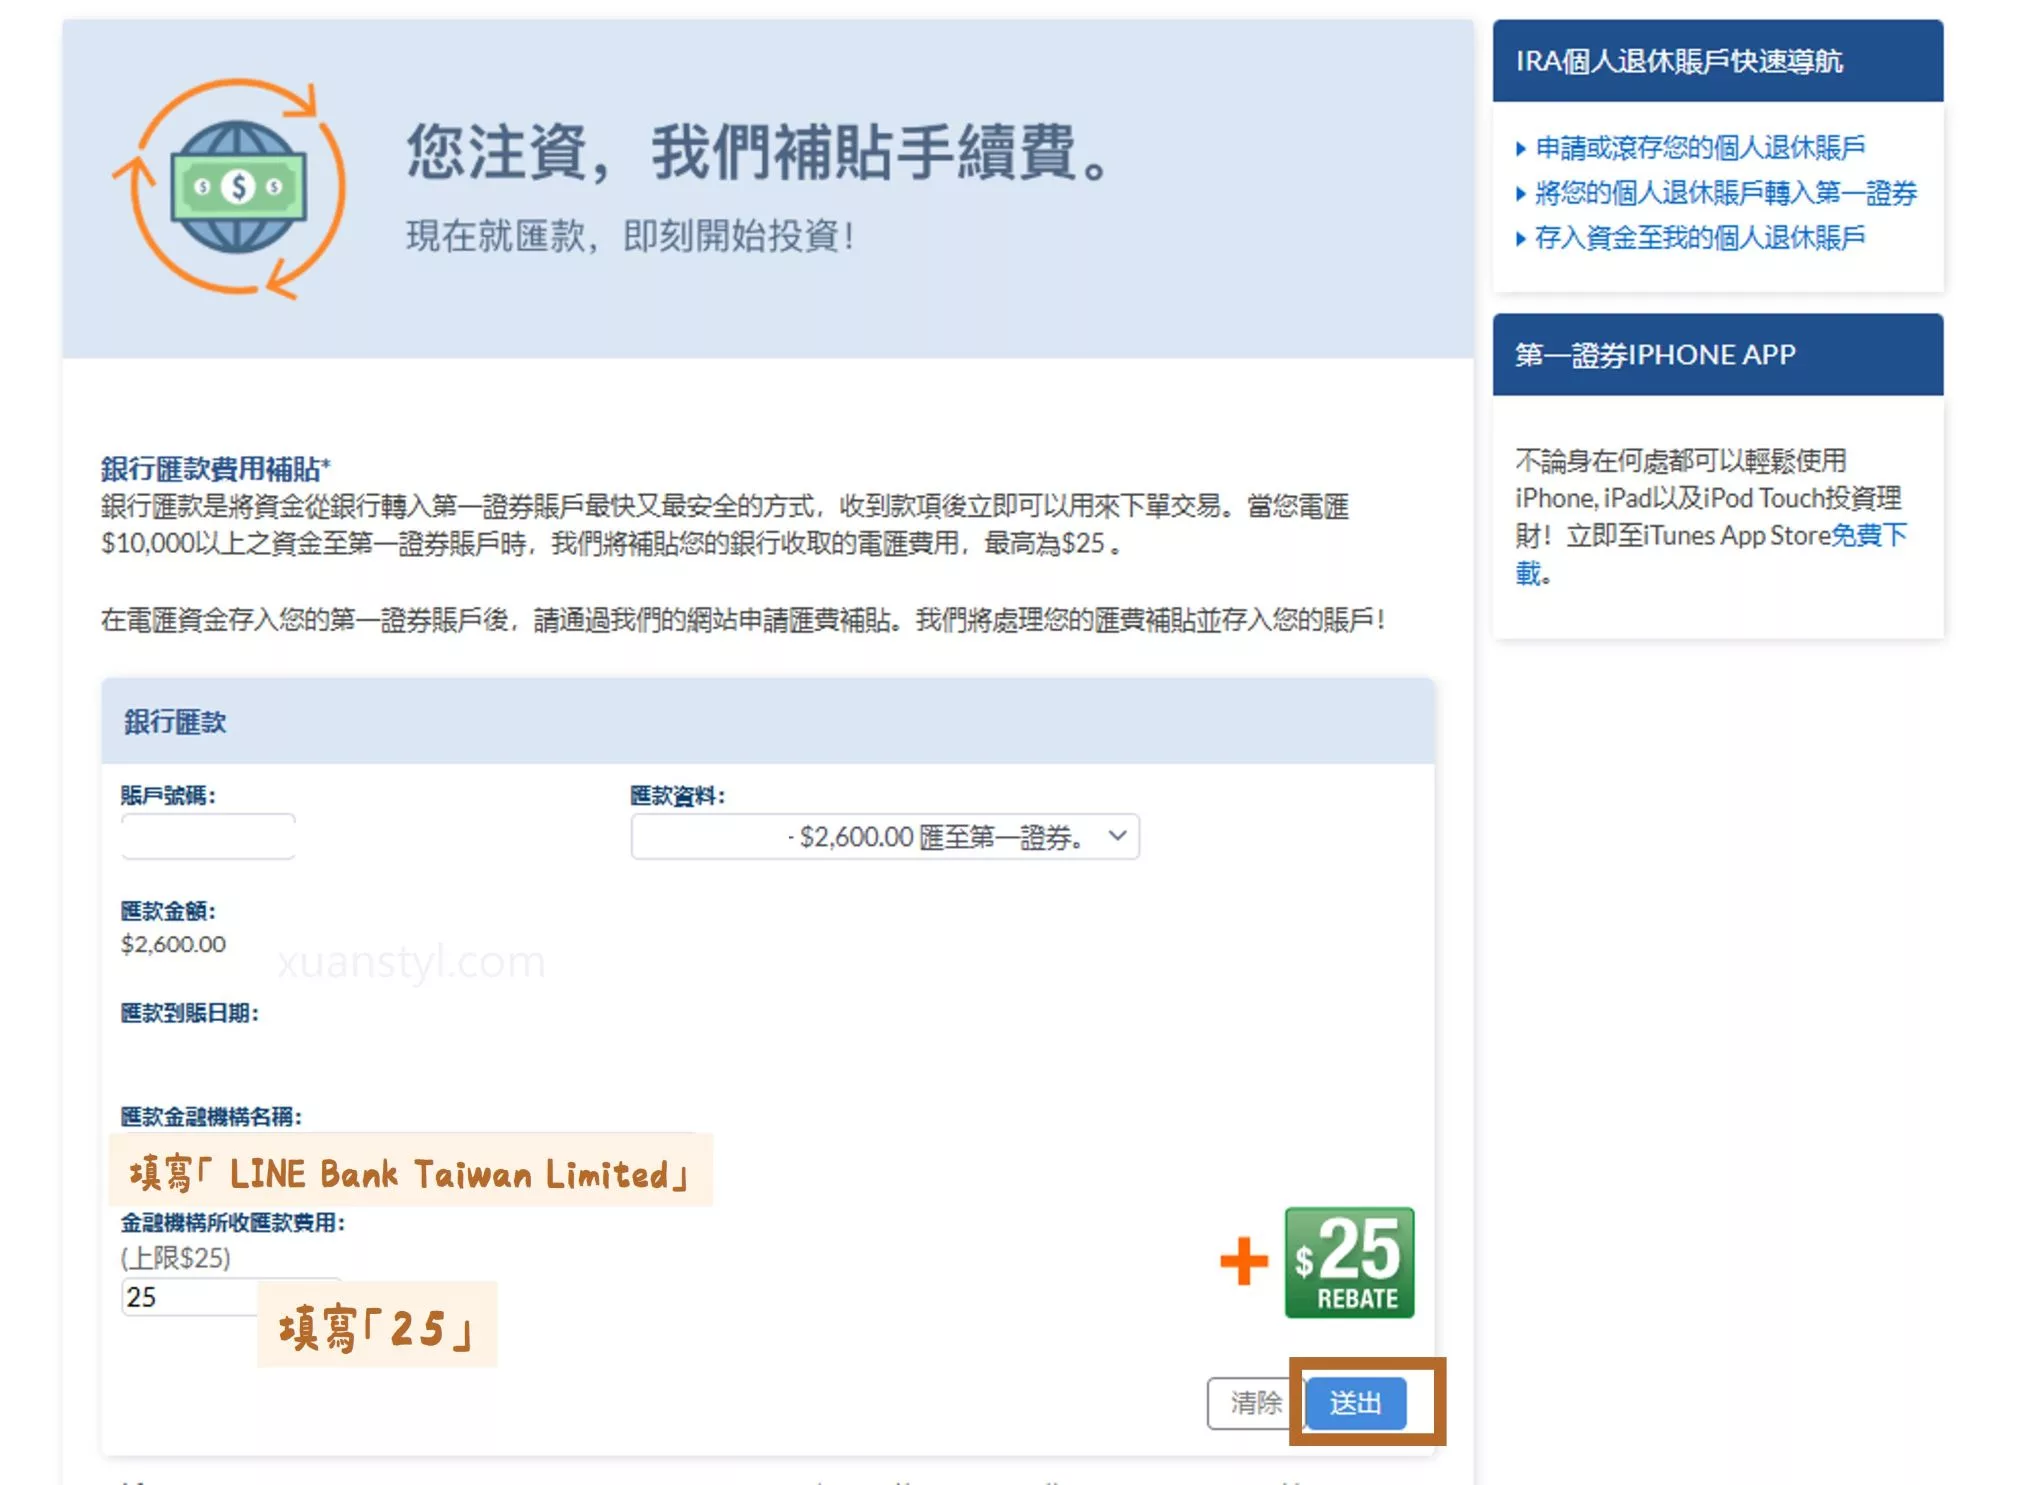
Task: Click the 現在就匯款，即刻開始投資 subtitle
Action: pos(631,236)
